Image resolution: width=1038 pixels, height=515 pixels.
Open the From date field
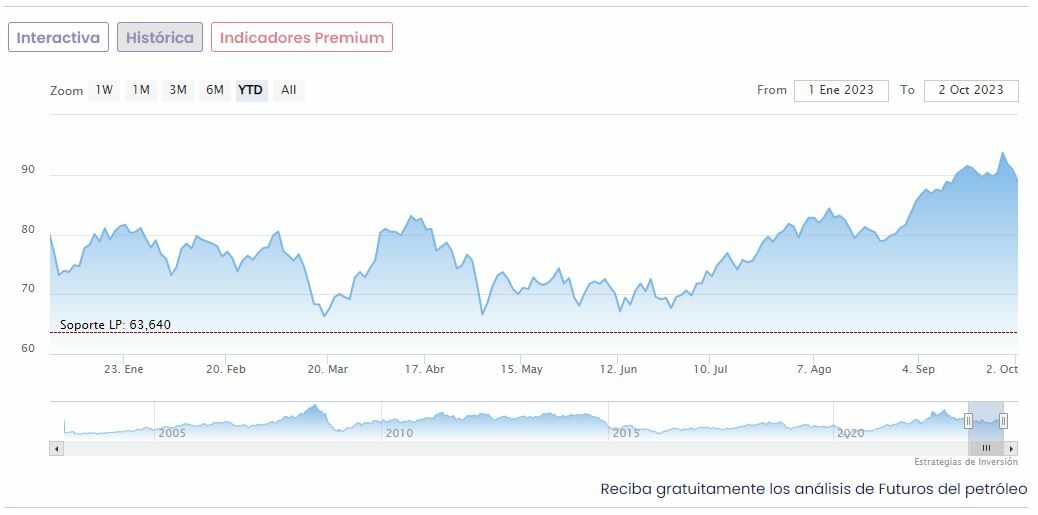841,90
